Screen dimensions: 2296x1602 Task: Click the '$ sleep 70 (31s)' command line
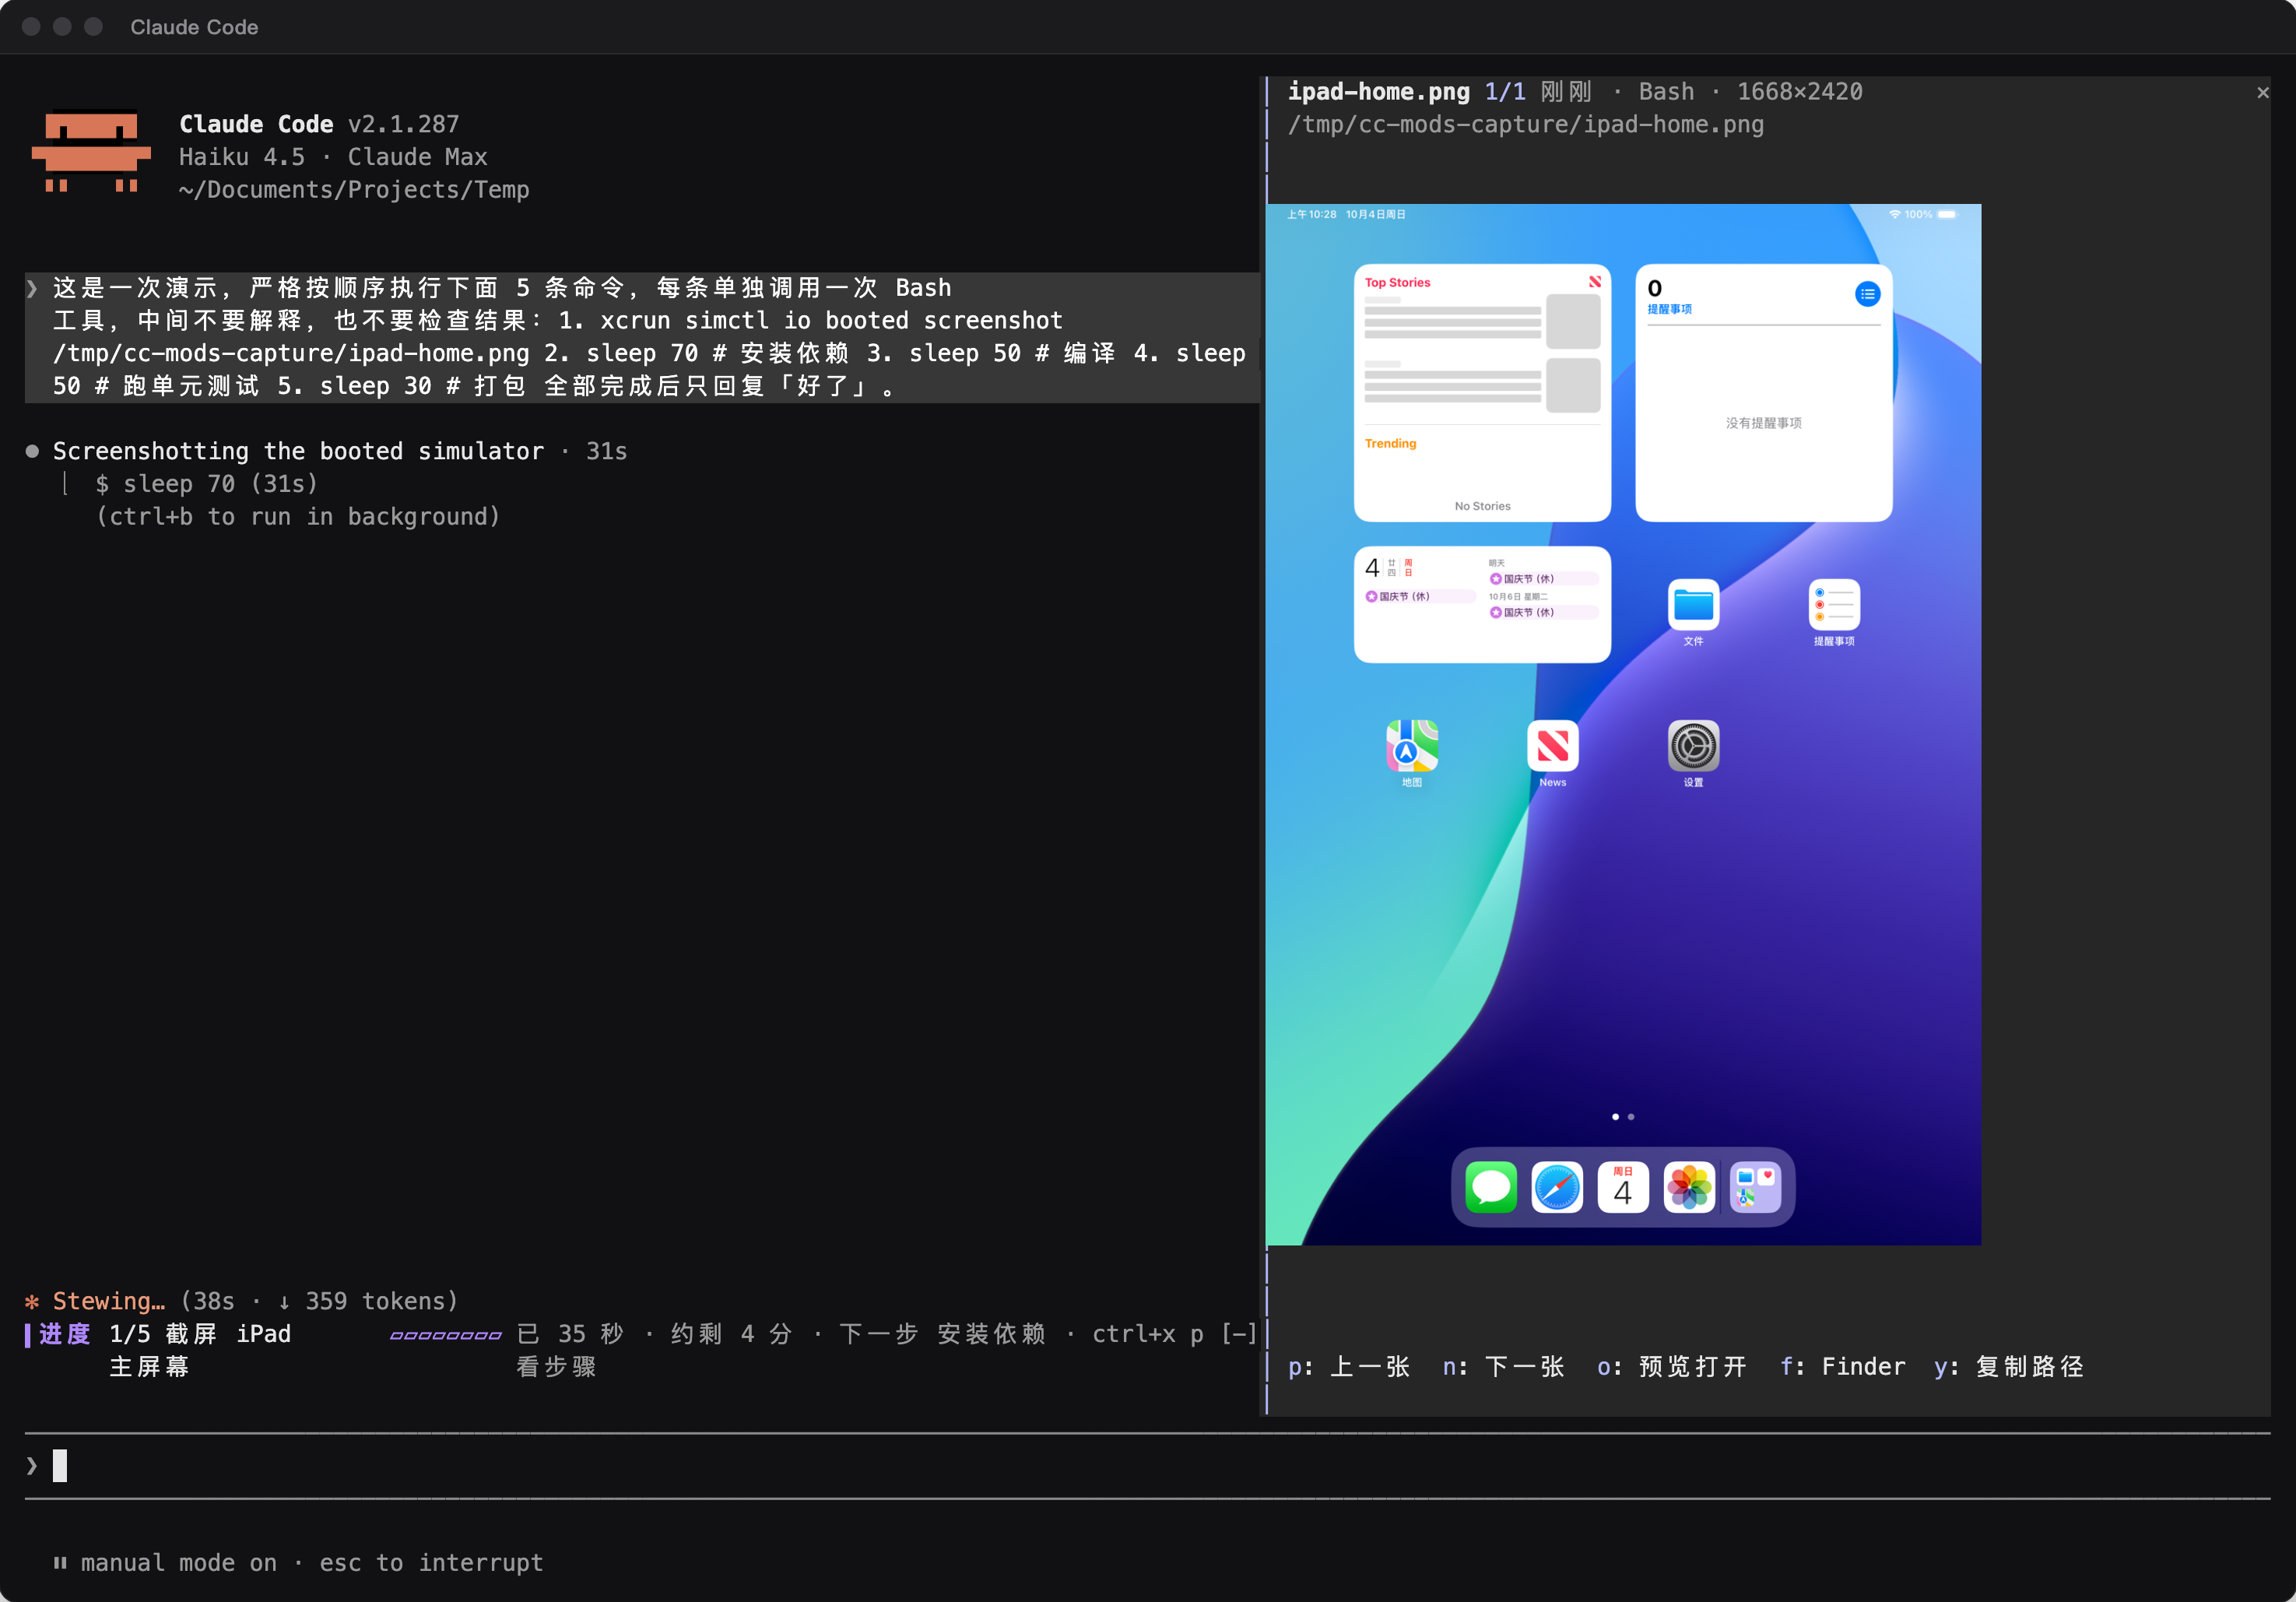(206, 484)
